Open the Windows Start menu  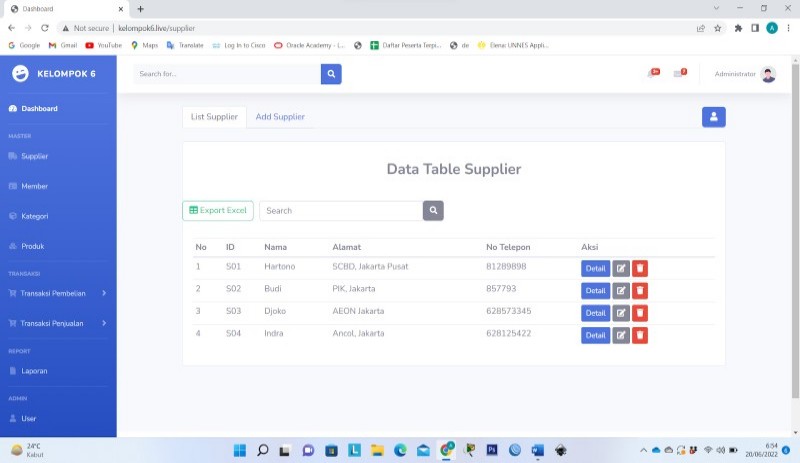[x=240, y=451]
